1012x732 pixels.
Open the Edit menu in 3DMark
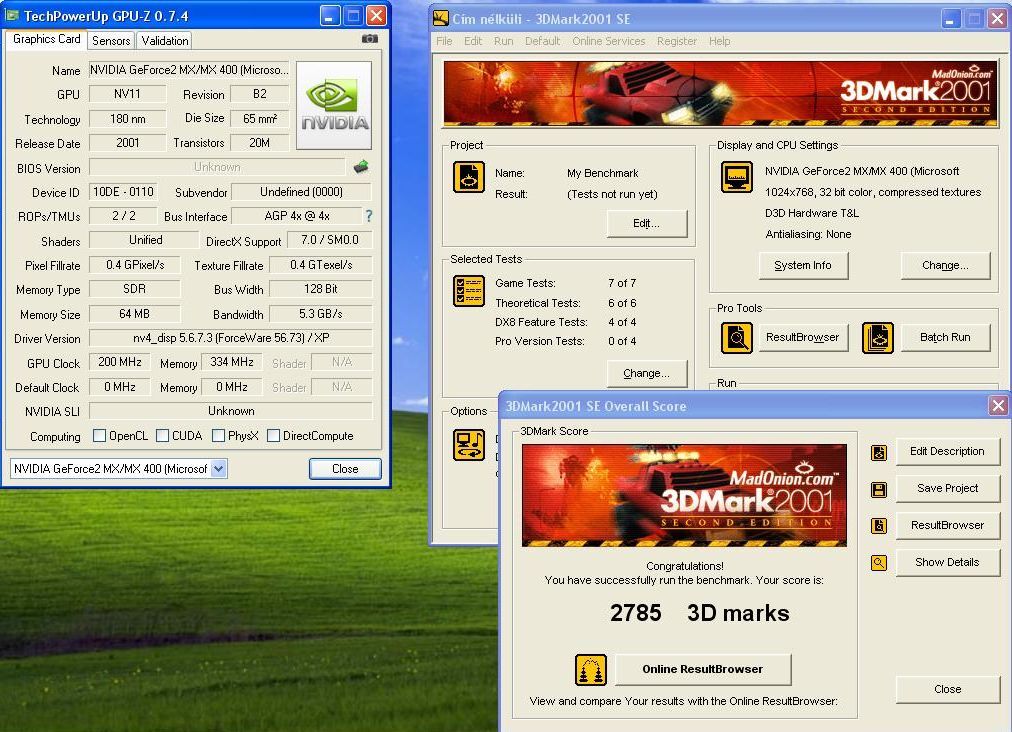tap(473, 41)
